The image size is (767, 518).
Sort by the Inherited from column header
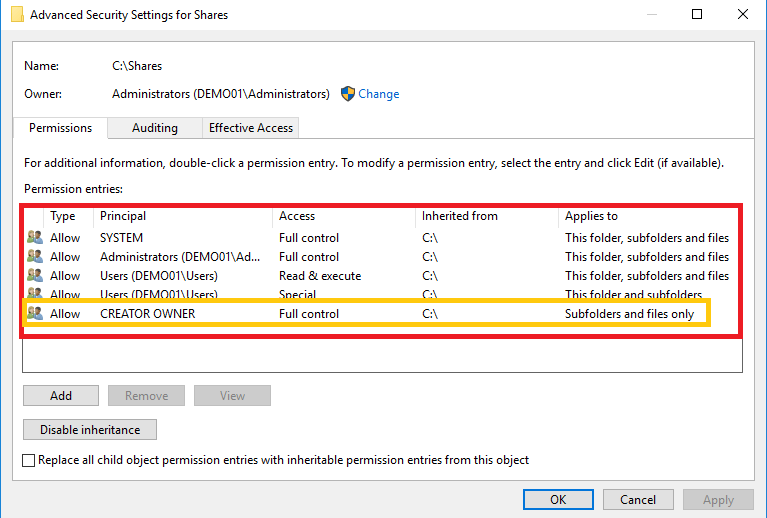[x=459, y=216]
